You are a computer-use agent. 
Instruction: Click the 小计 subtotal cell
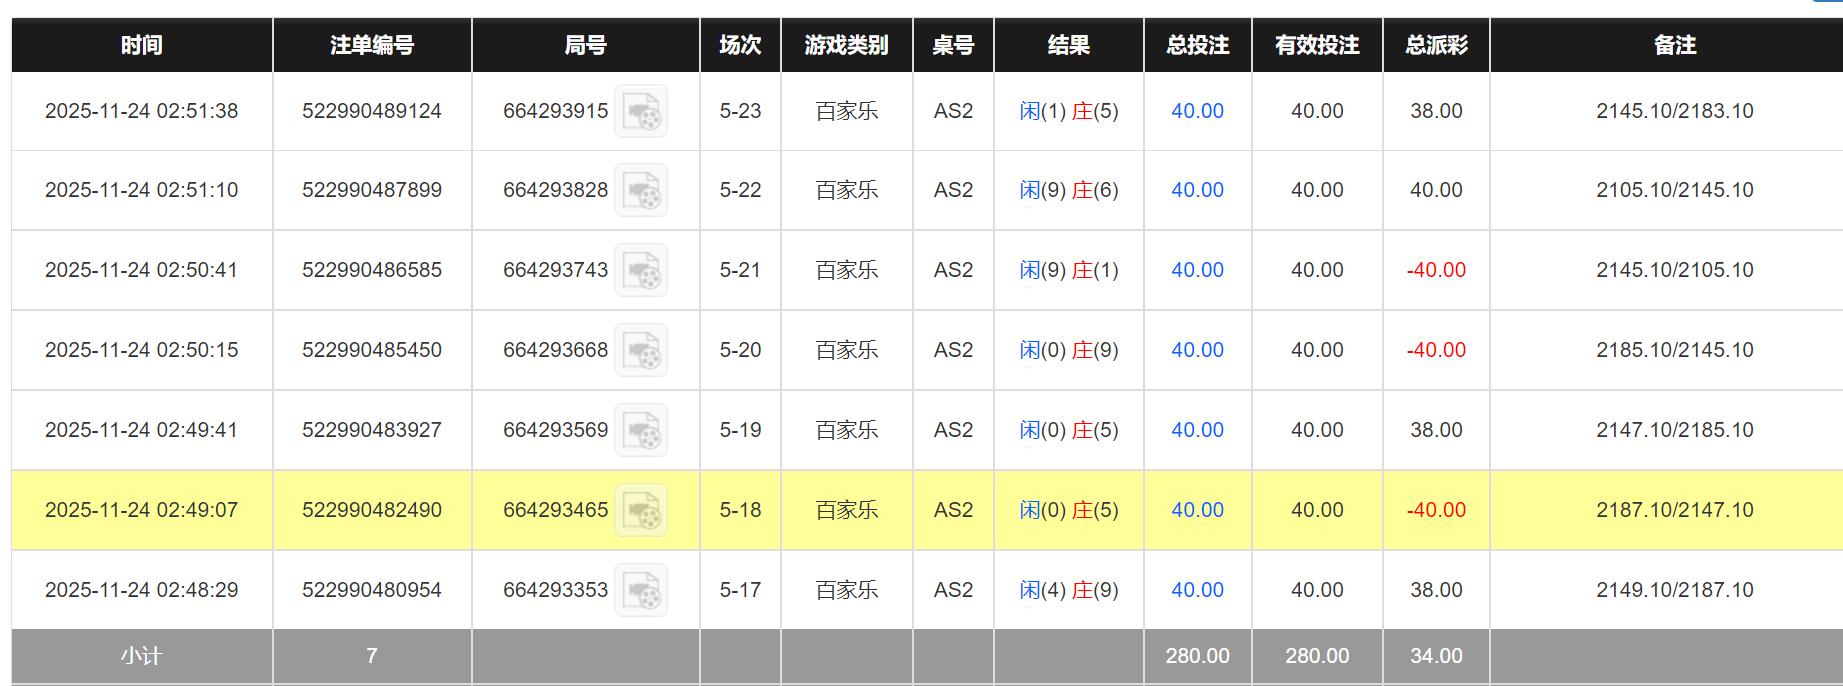(x=138, y=656)
